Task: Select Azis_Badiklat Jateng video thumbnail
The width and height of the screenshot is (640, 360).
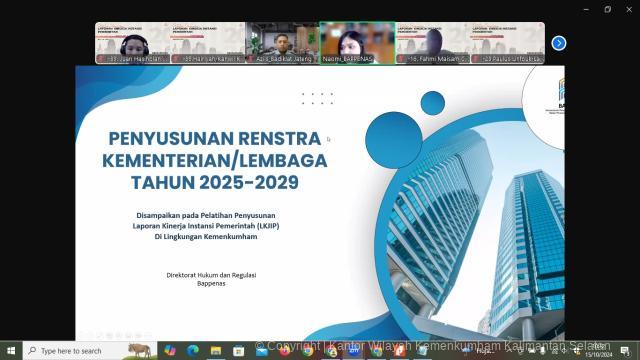Action: click(x=282, y=43)
